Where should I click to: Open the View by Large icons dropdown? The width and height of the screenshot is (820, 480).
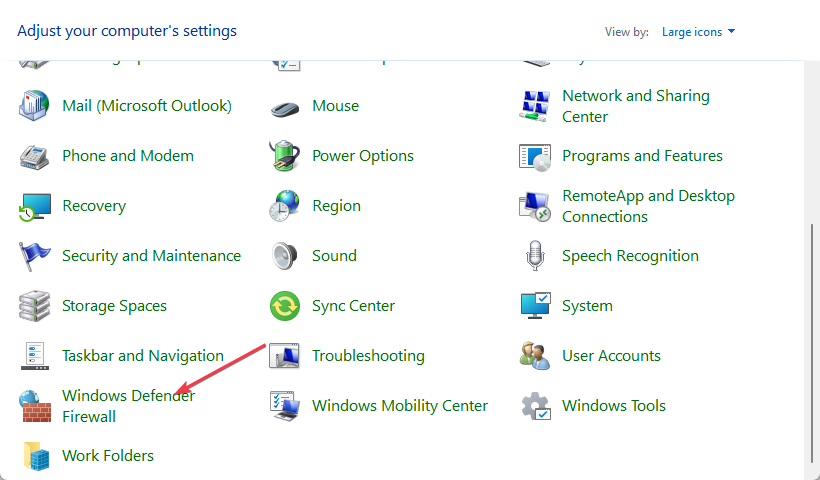point(698,32)
